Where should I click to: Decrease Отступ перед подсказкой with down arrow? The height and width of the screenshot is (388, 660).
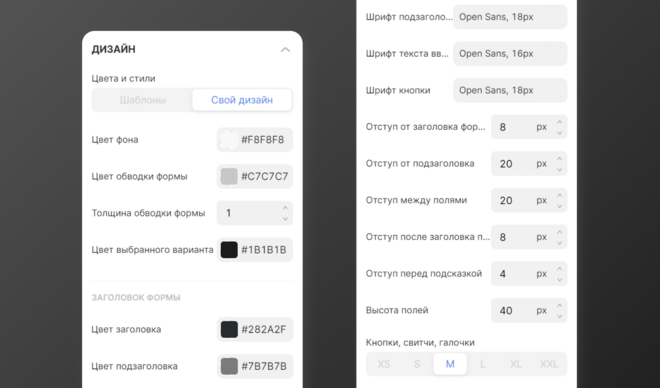pyautogui.click(x=559, y=279)
